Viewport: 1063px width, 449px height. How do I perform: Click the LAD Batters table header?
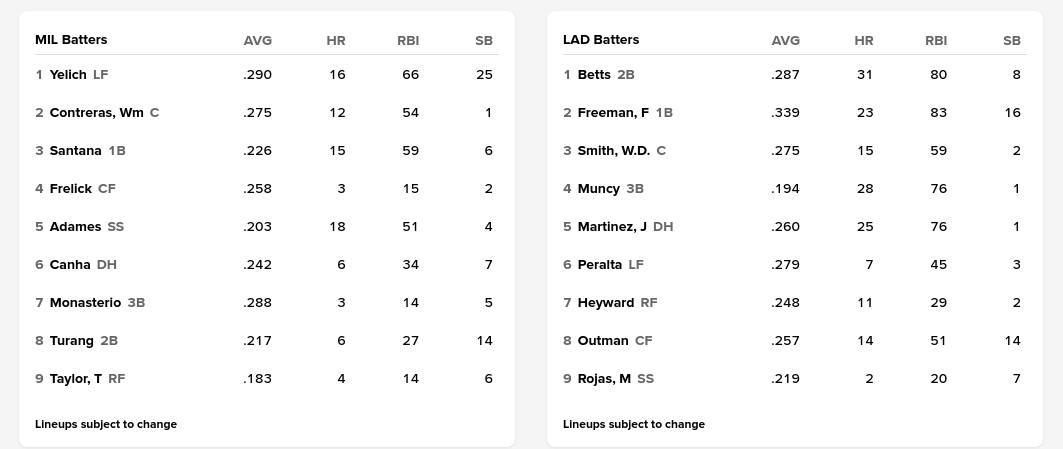[x=601, y=40]
